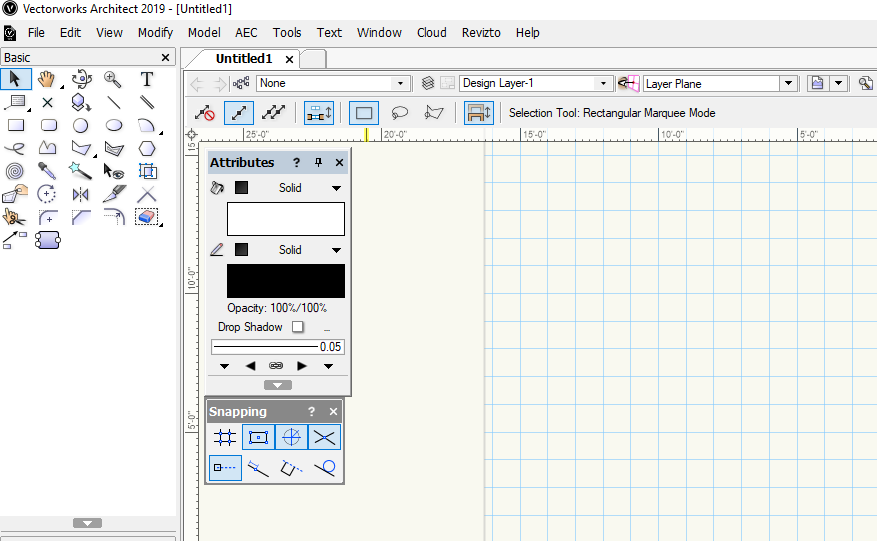This screenshot has width=877, height=541.
Task: Select the Eraser tool
Action: [147, 217]
